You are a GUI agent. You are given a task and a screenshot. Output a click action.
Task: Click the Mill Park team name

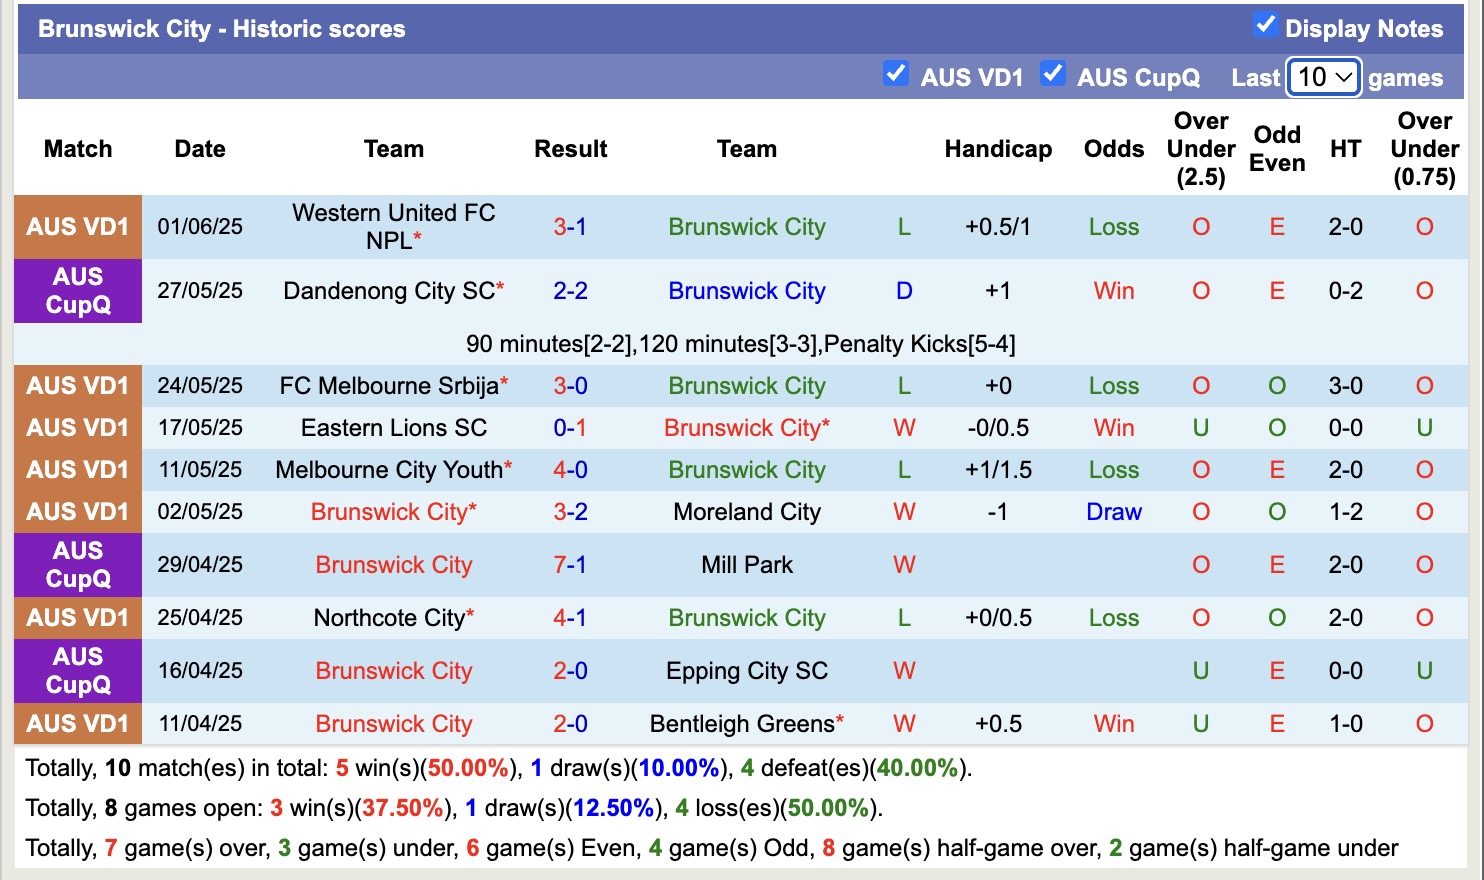(x=746, y=564)
